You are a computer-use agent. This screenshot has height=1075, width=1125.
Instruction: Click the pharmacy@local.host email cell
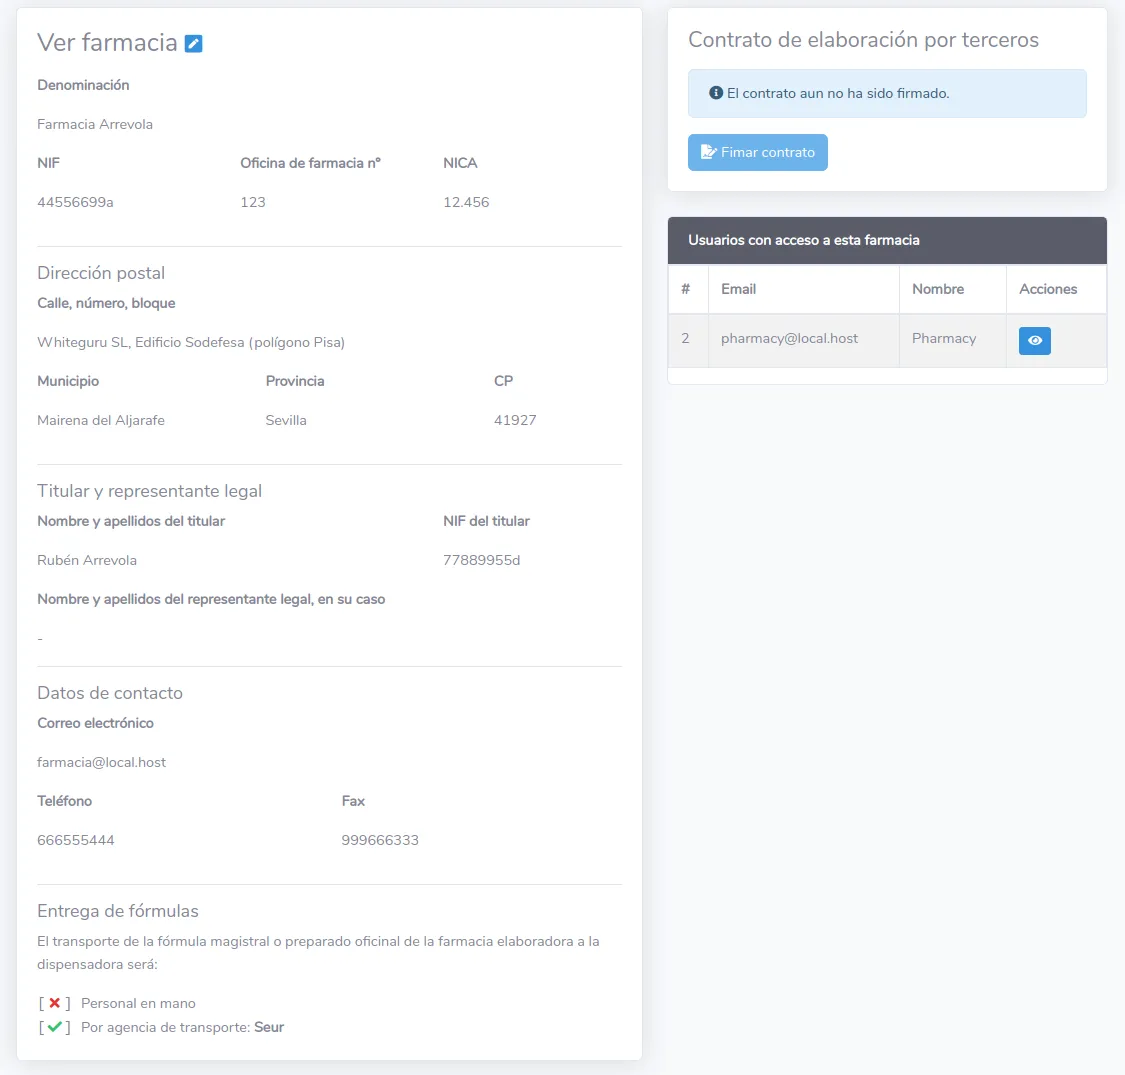point(804,339)
